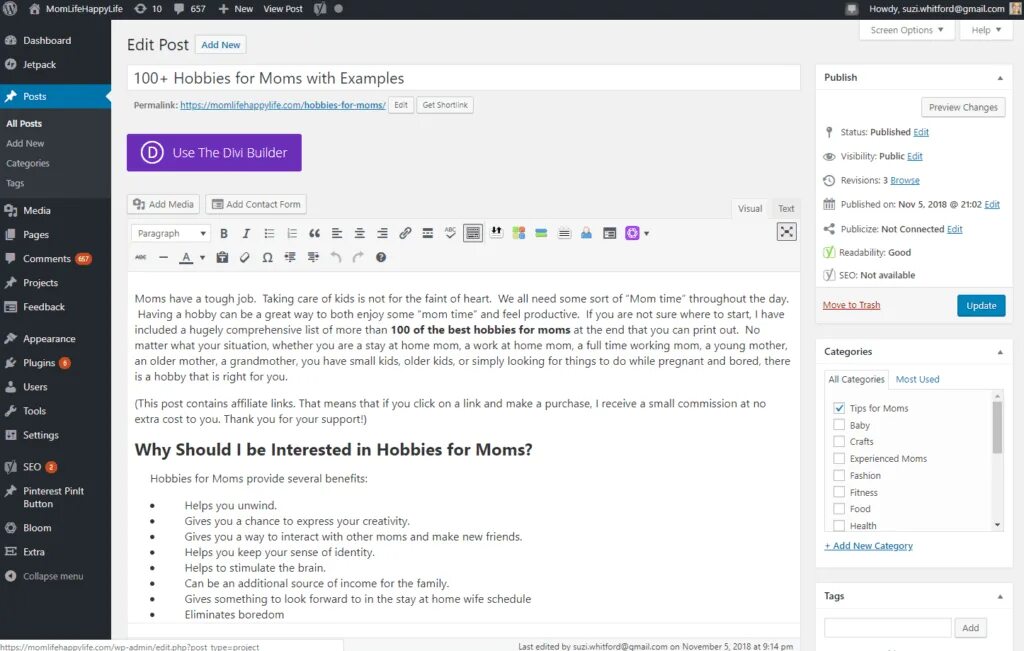Screen dimensions: 1024x651
Task: Select the All Categories tab
Action: point(856,379)
